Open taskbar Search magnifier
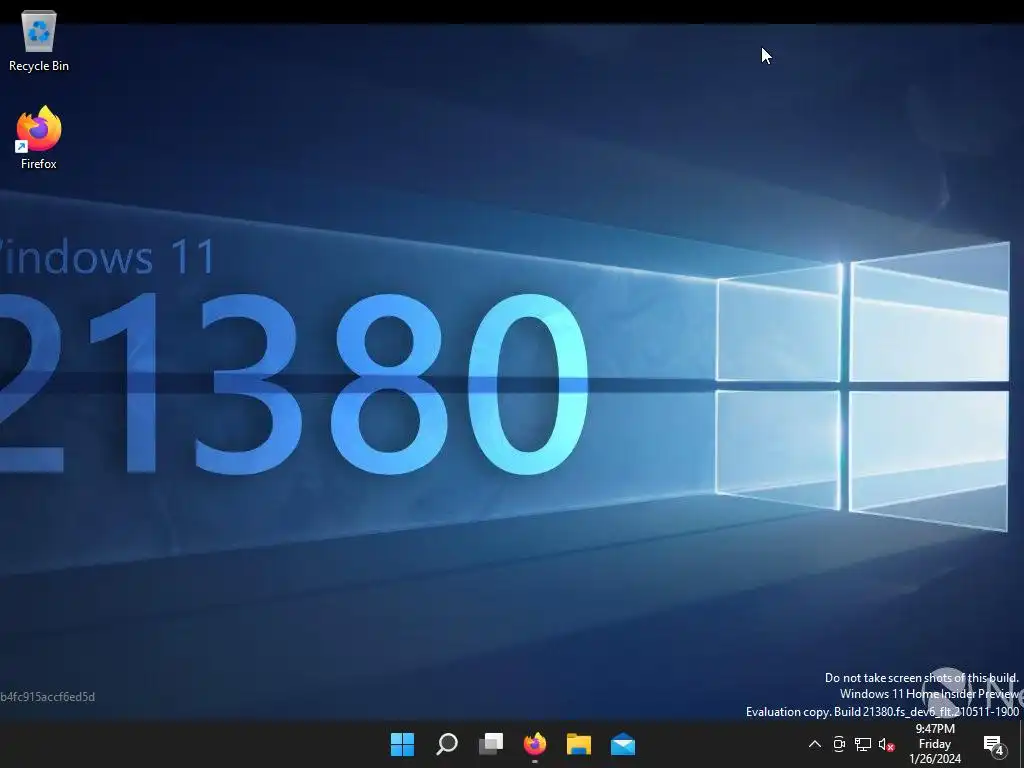 [x=447, y=744]
